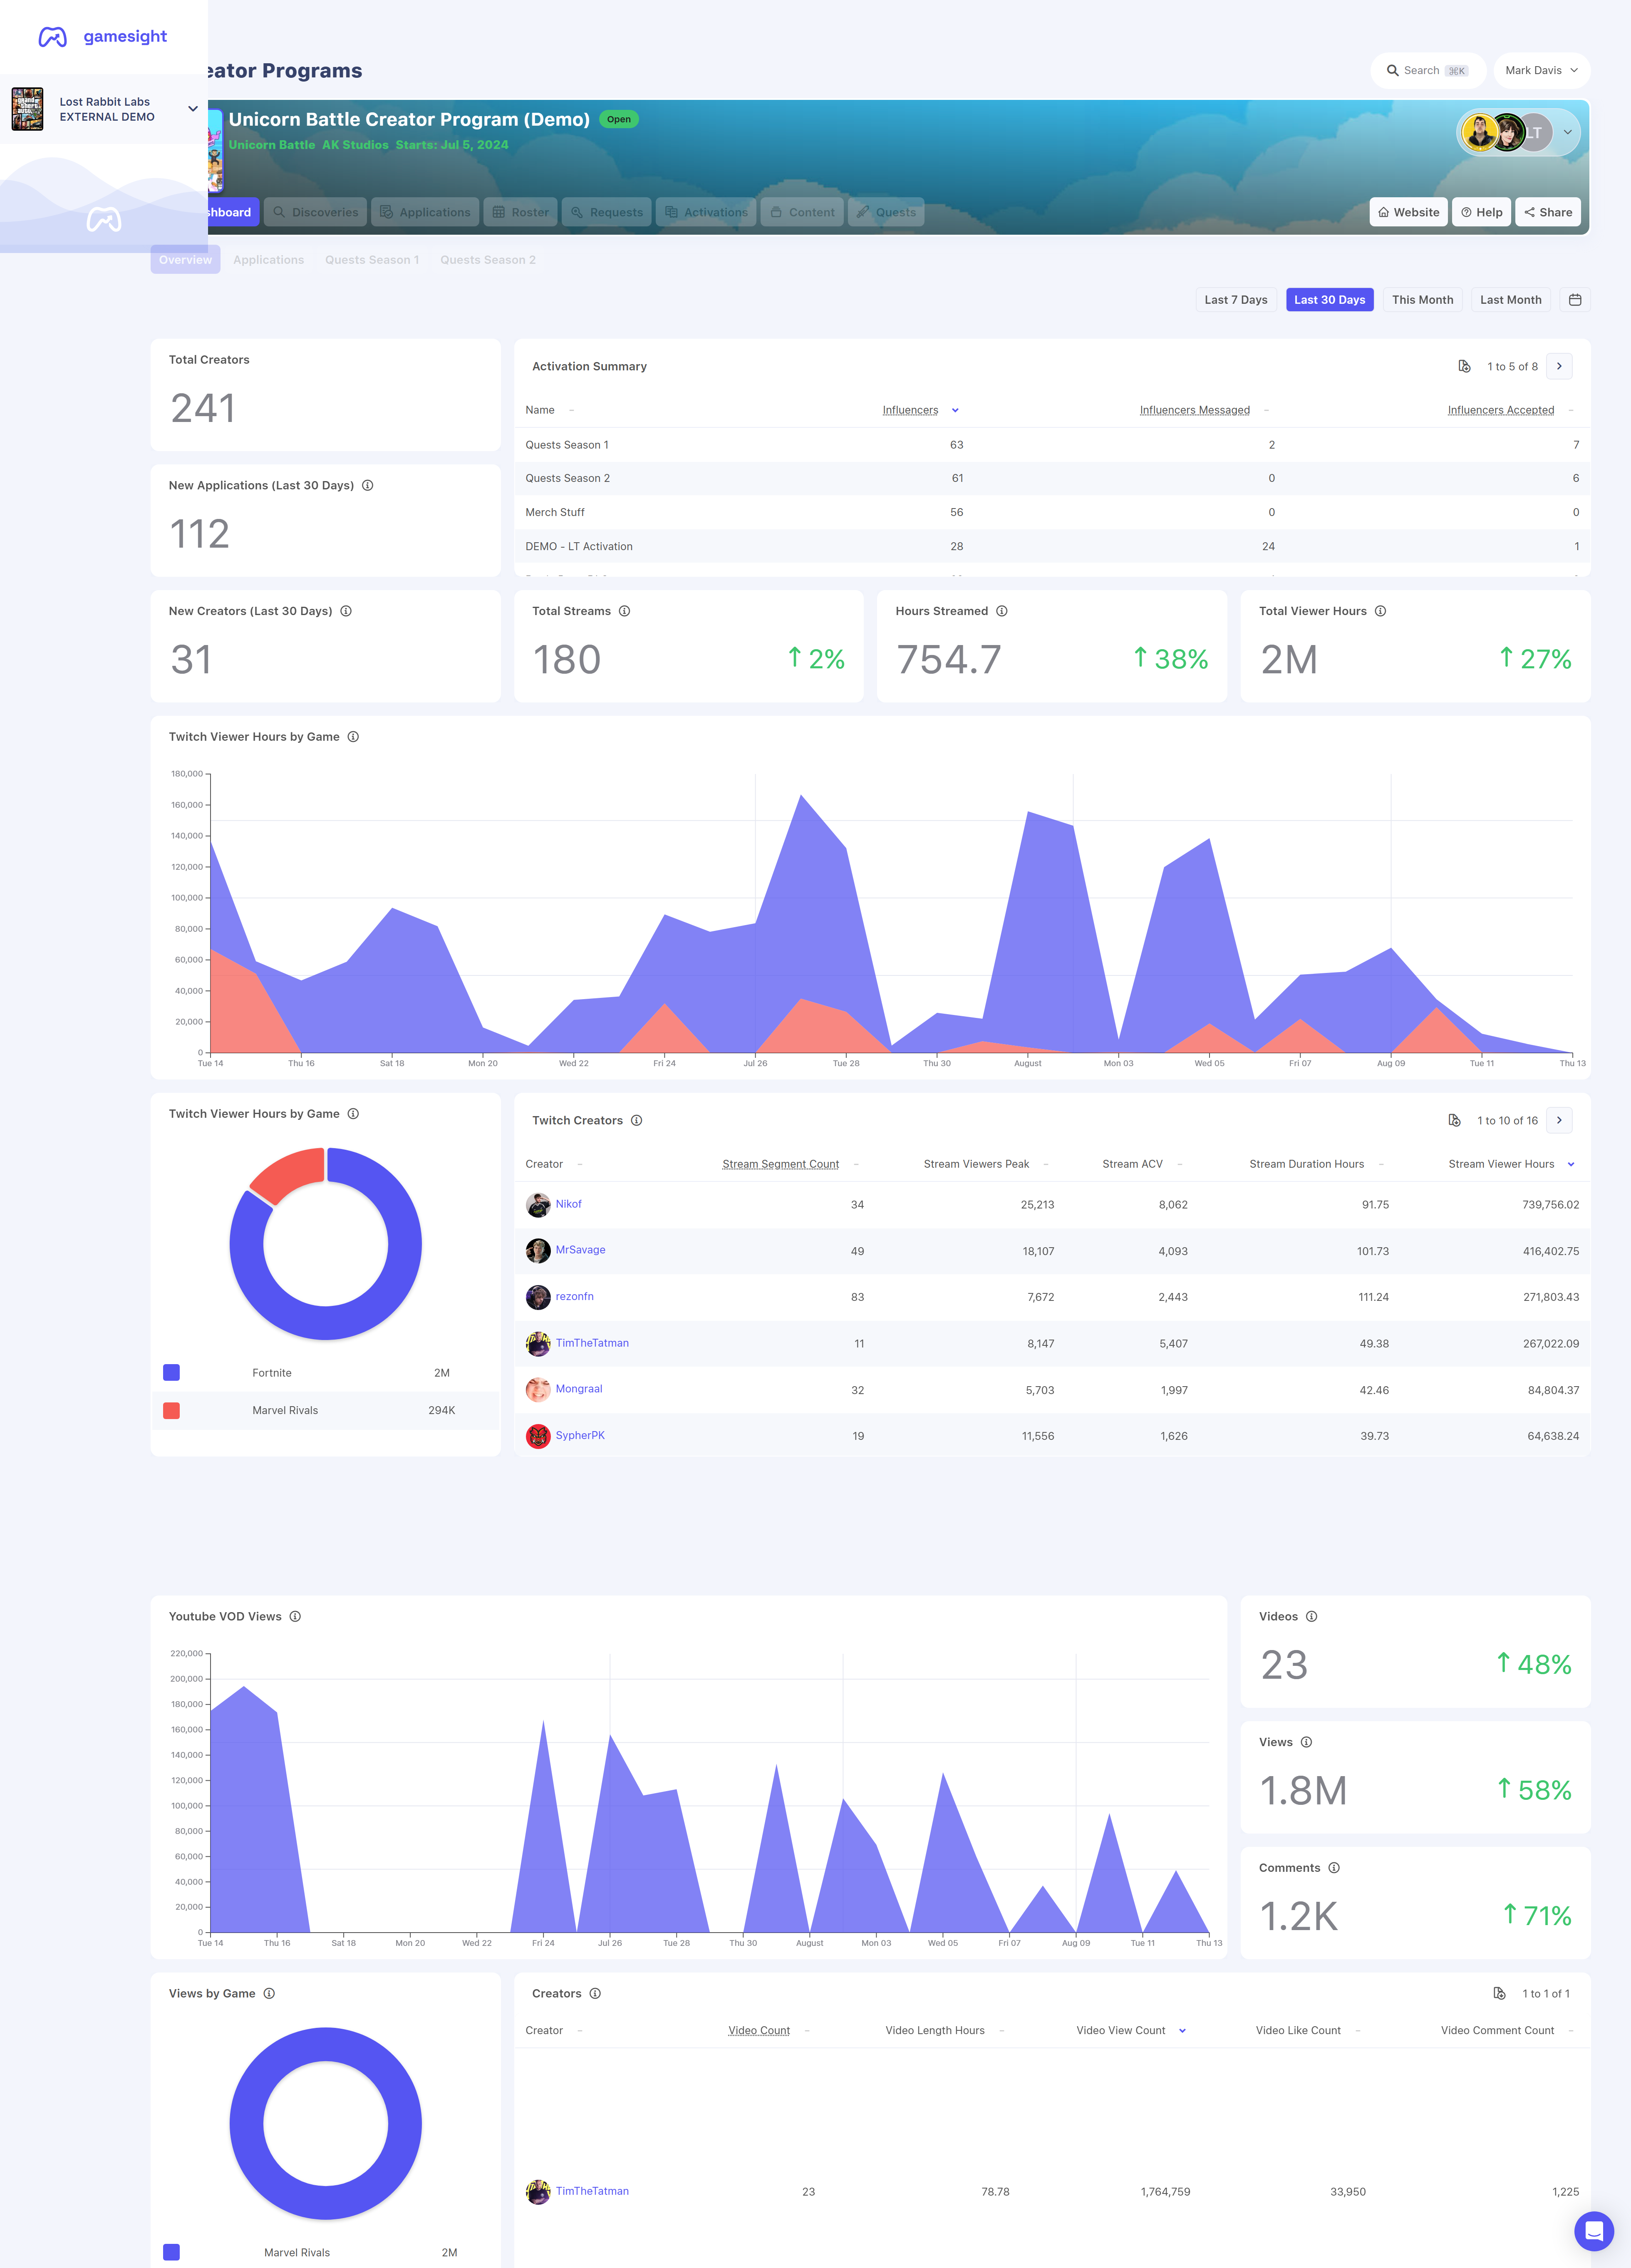This screenshot has width=1631, height=2268.
Task: Open the chat support widget
Action: point(1593,2230)
